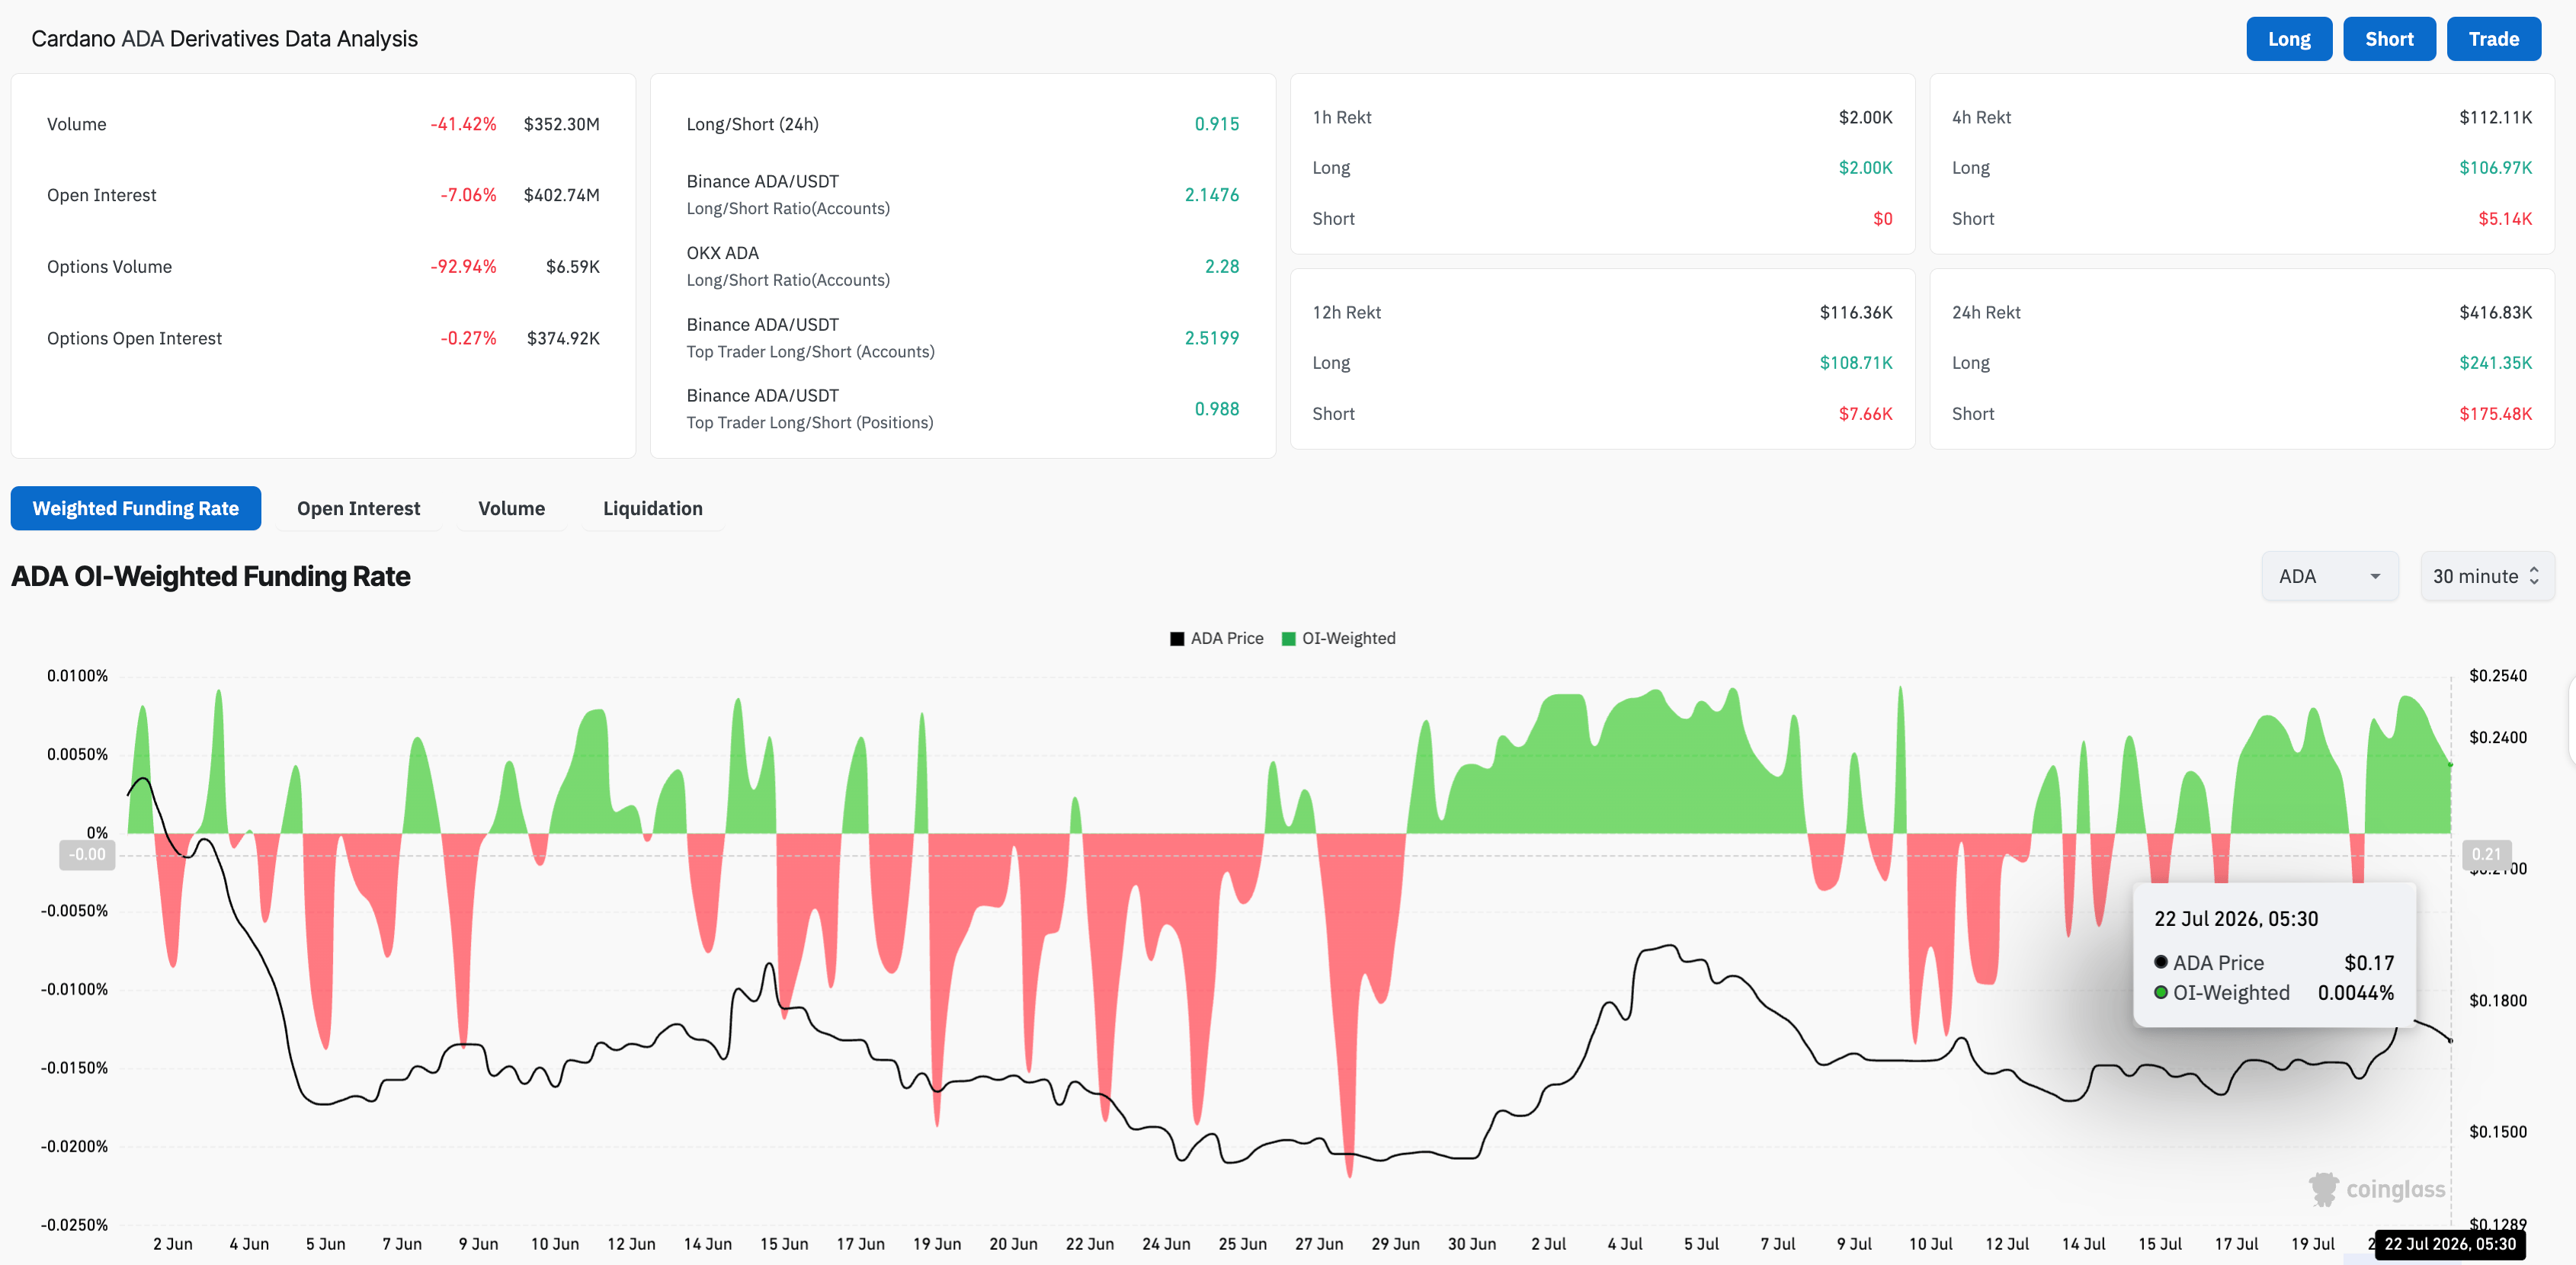Switch to the Open Interest tab
Image resolution: width=2576 pixels, height=1265 pixels.
coord(358,508)
